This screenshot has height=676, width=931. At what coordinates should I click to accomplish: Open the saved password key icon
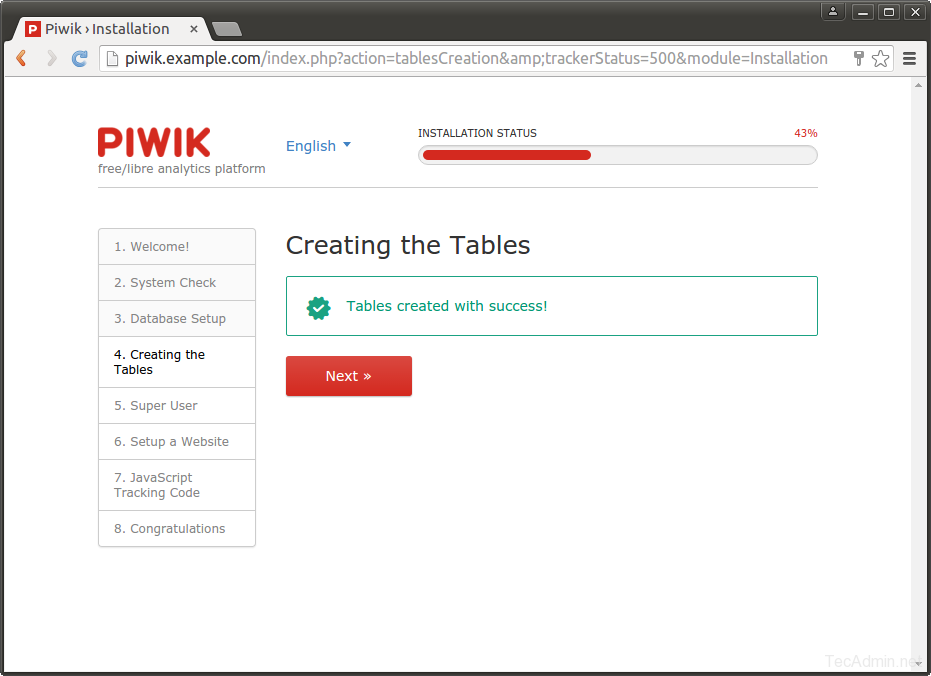point(858,59)
